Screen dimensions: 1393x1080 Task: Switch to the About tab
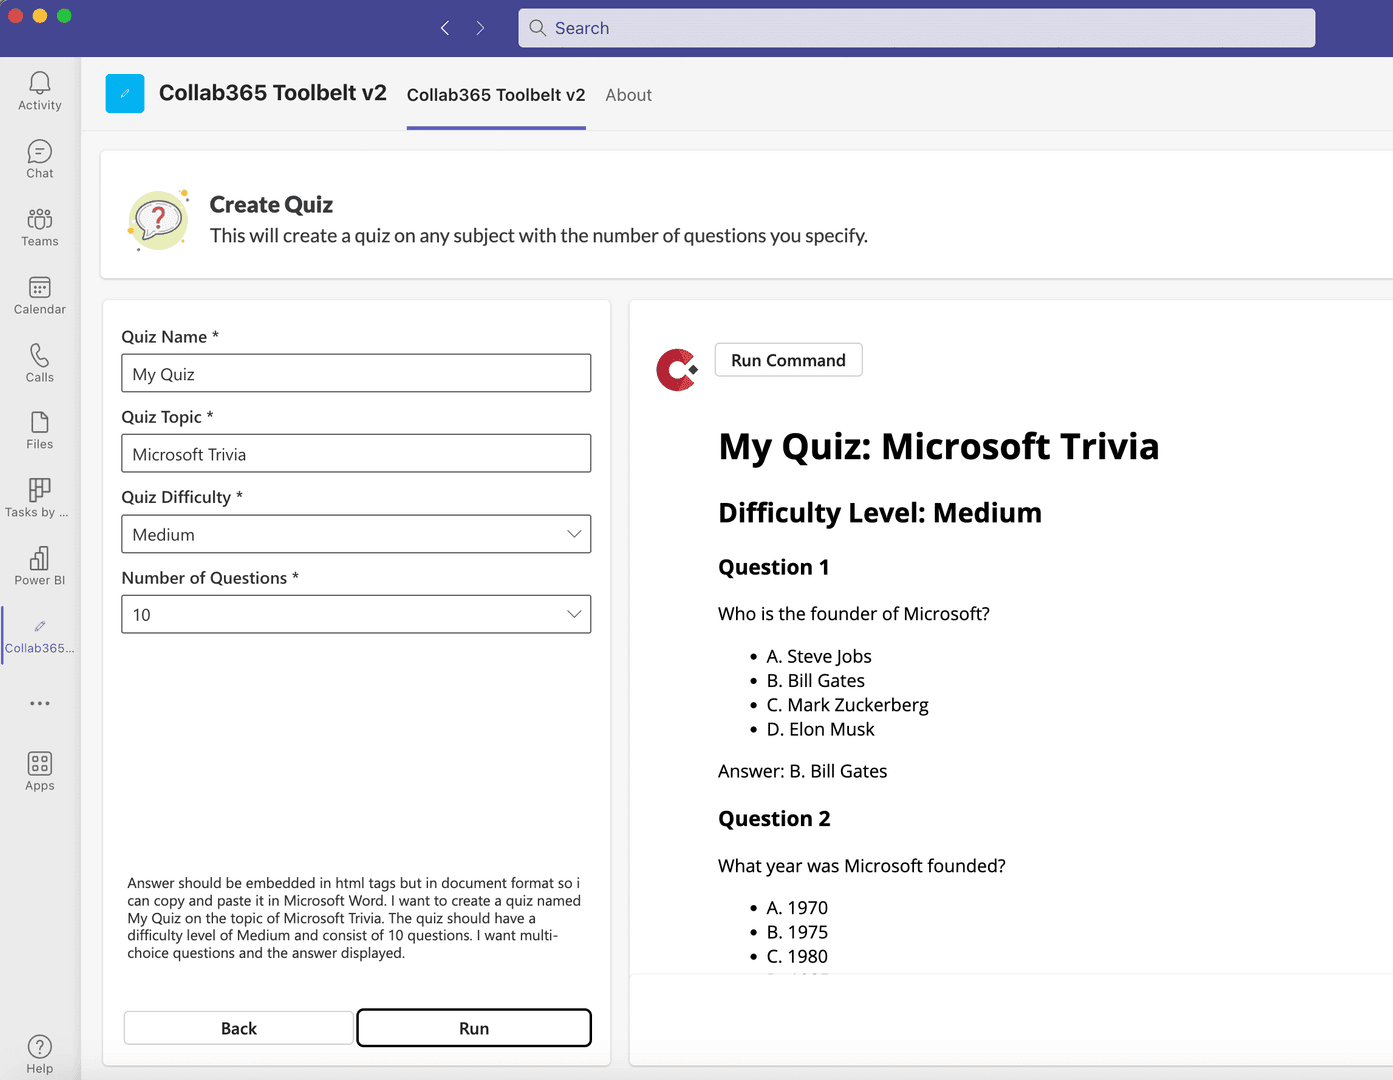[628, 95]
